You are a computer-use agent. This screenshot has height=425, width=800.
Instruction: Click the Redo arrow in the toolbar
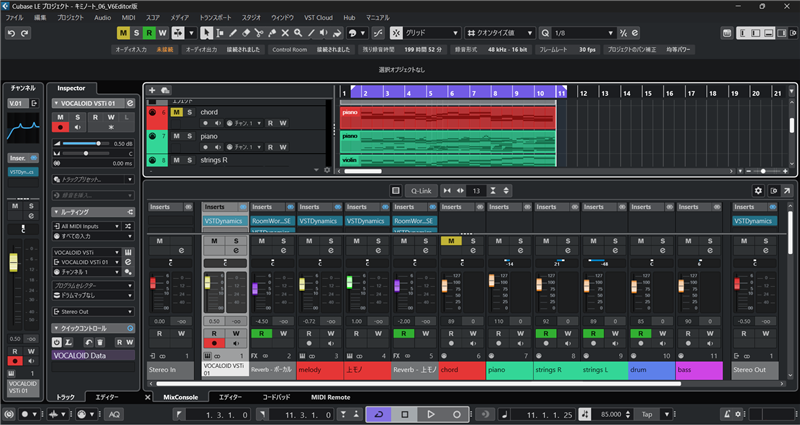[x=24, y=33]
